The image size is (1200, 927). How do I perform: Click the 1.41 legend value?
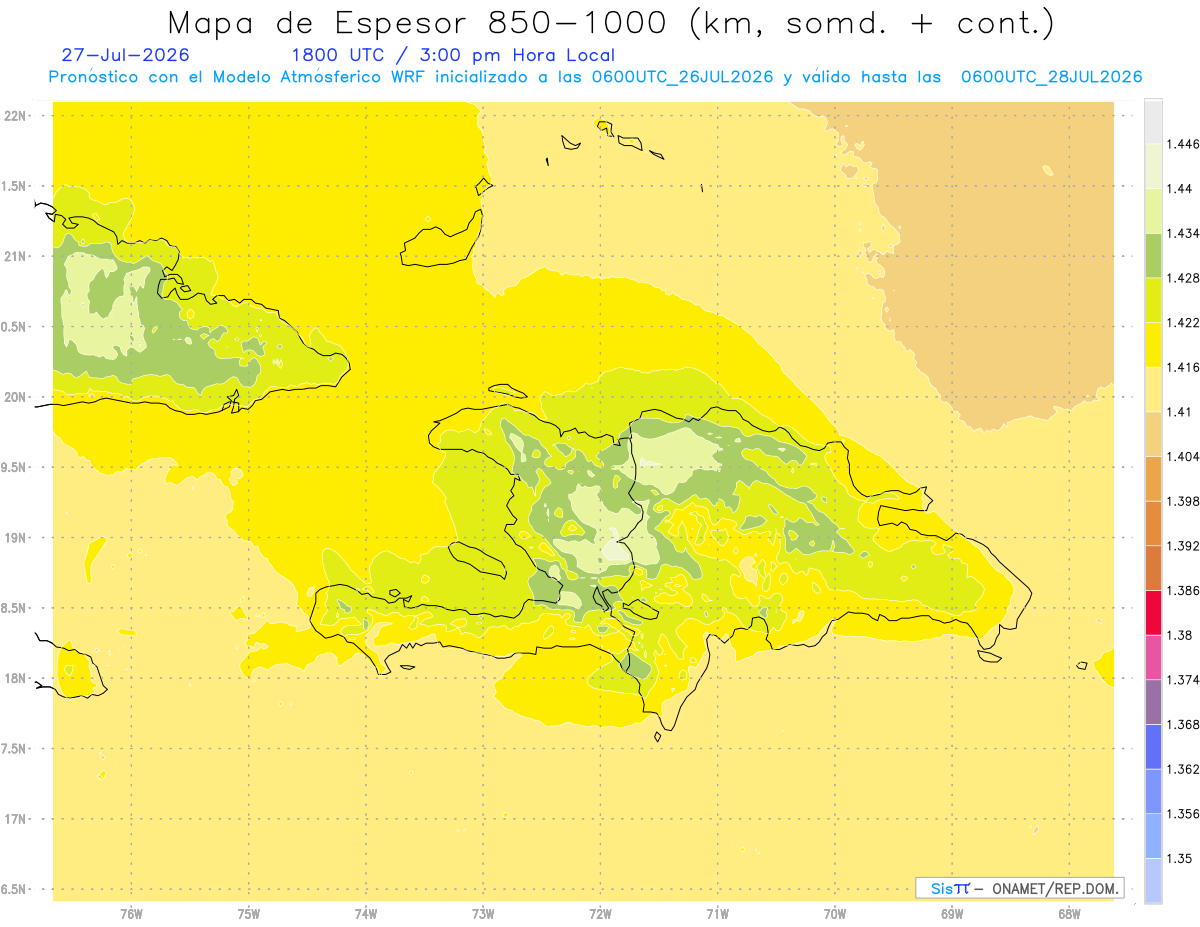point(1181,412)
